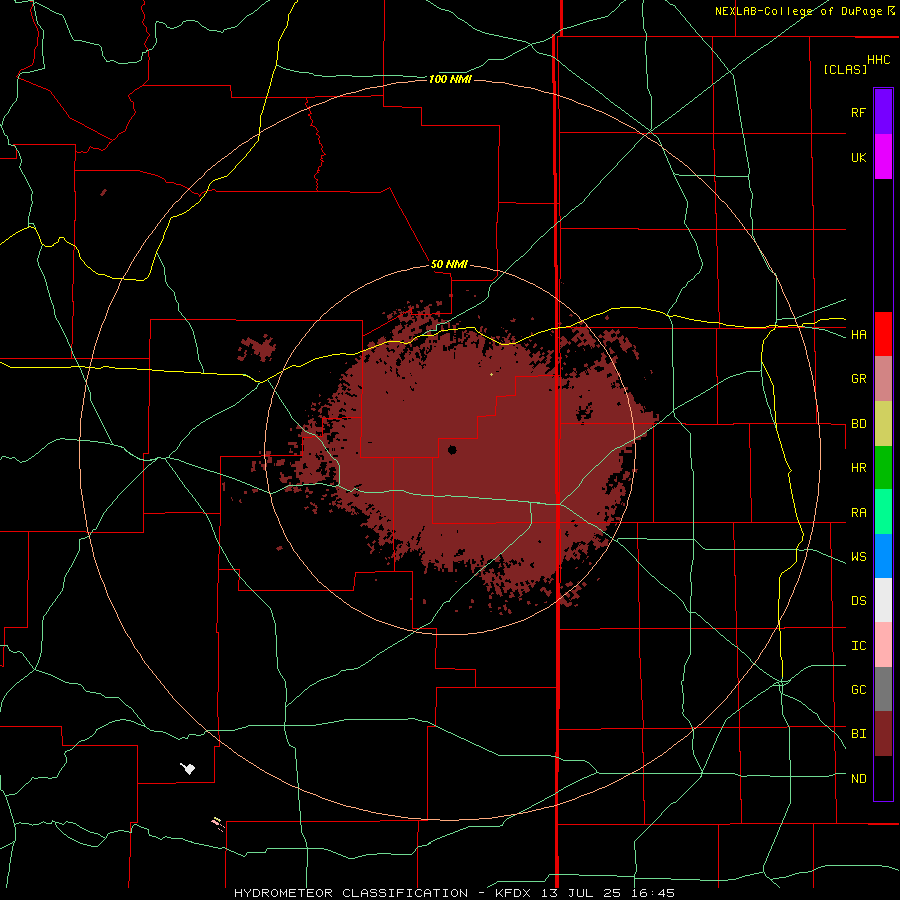Click the 16:45 timestamp
Viewport: 900px width, 900px height.
point(651,893)
